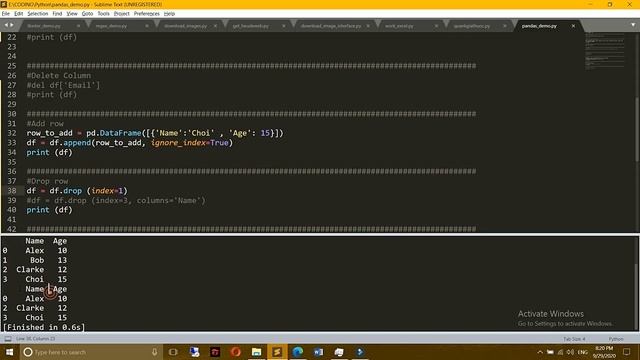
Task: Open the Tools menu
Action: point(103,13)
